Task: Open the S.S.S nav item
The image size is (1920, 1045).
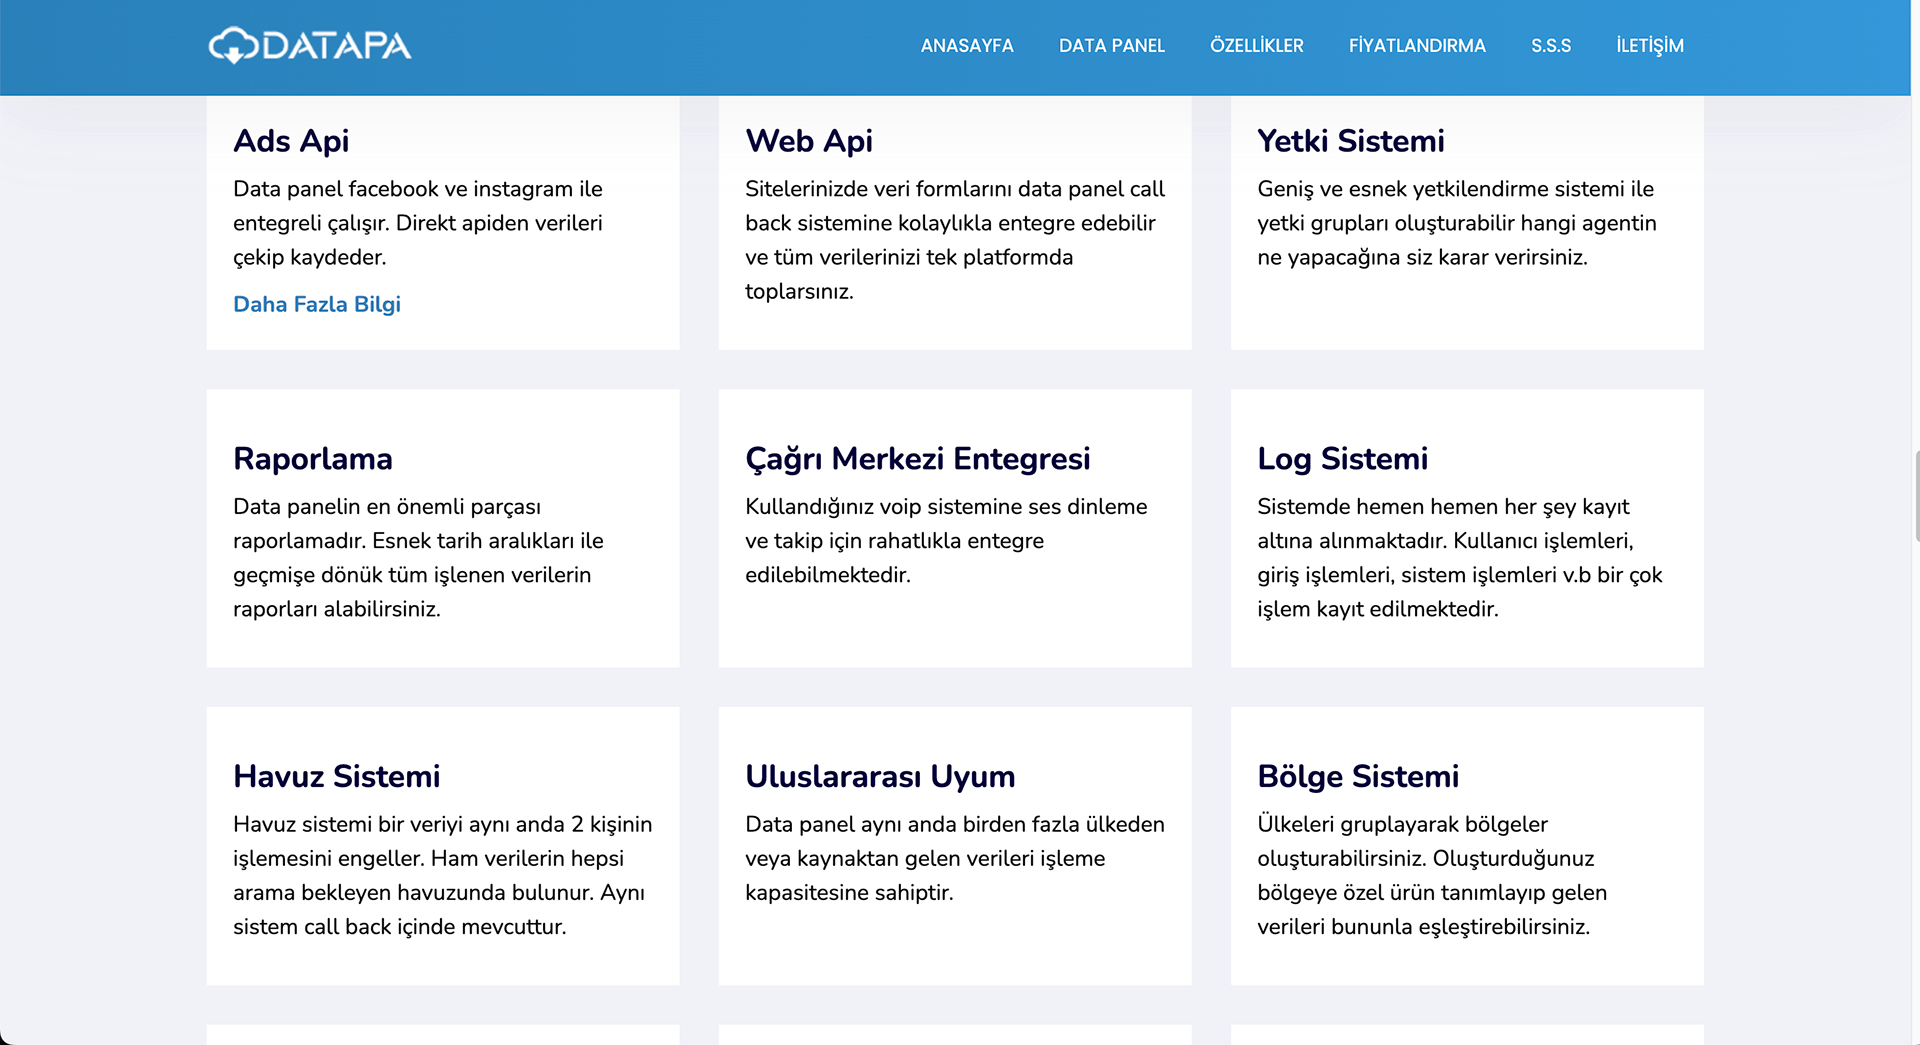Action: (x=1551, y=46)
